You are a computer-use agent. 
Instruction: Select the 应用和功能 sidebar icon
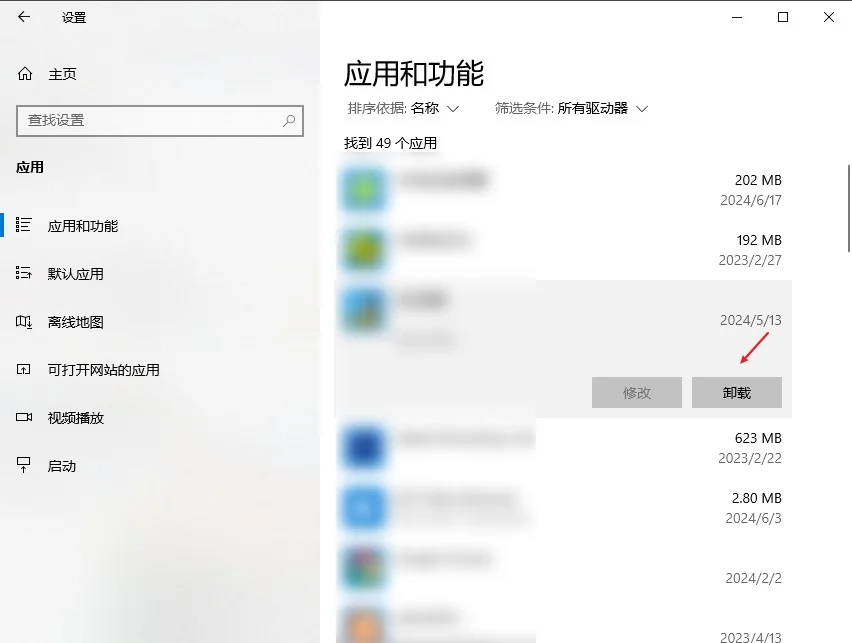tap(23, 226)
